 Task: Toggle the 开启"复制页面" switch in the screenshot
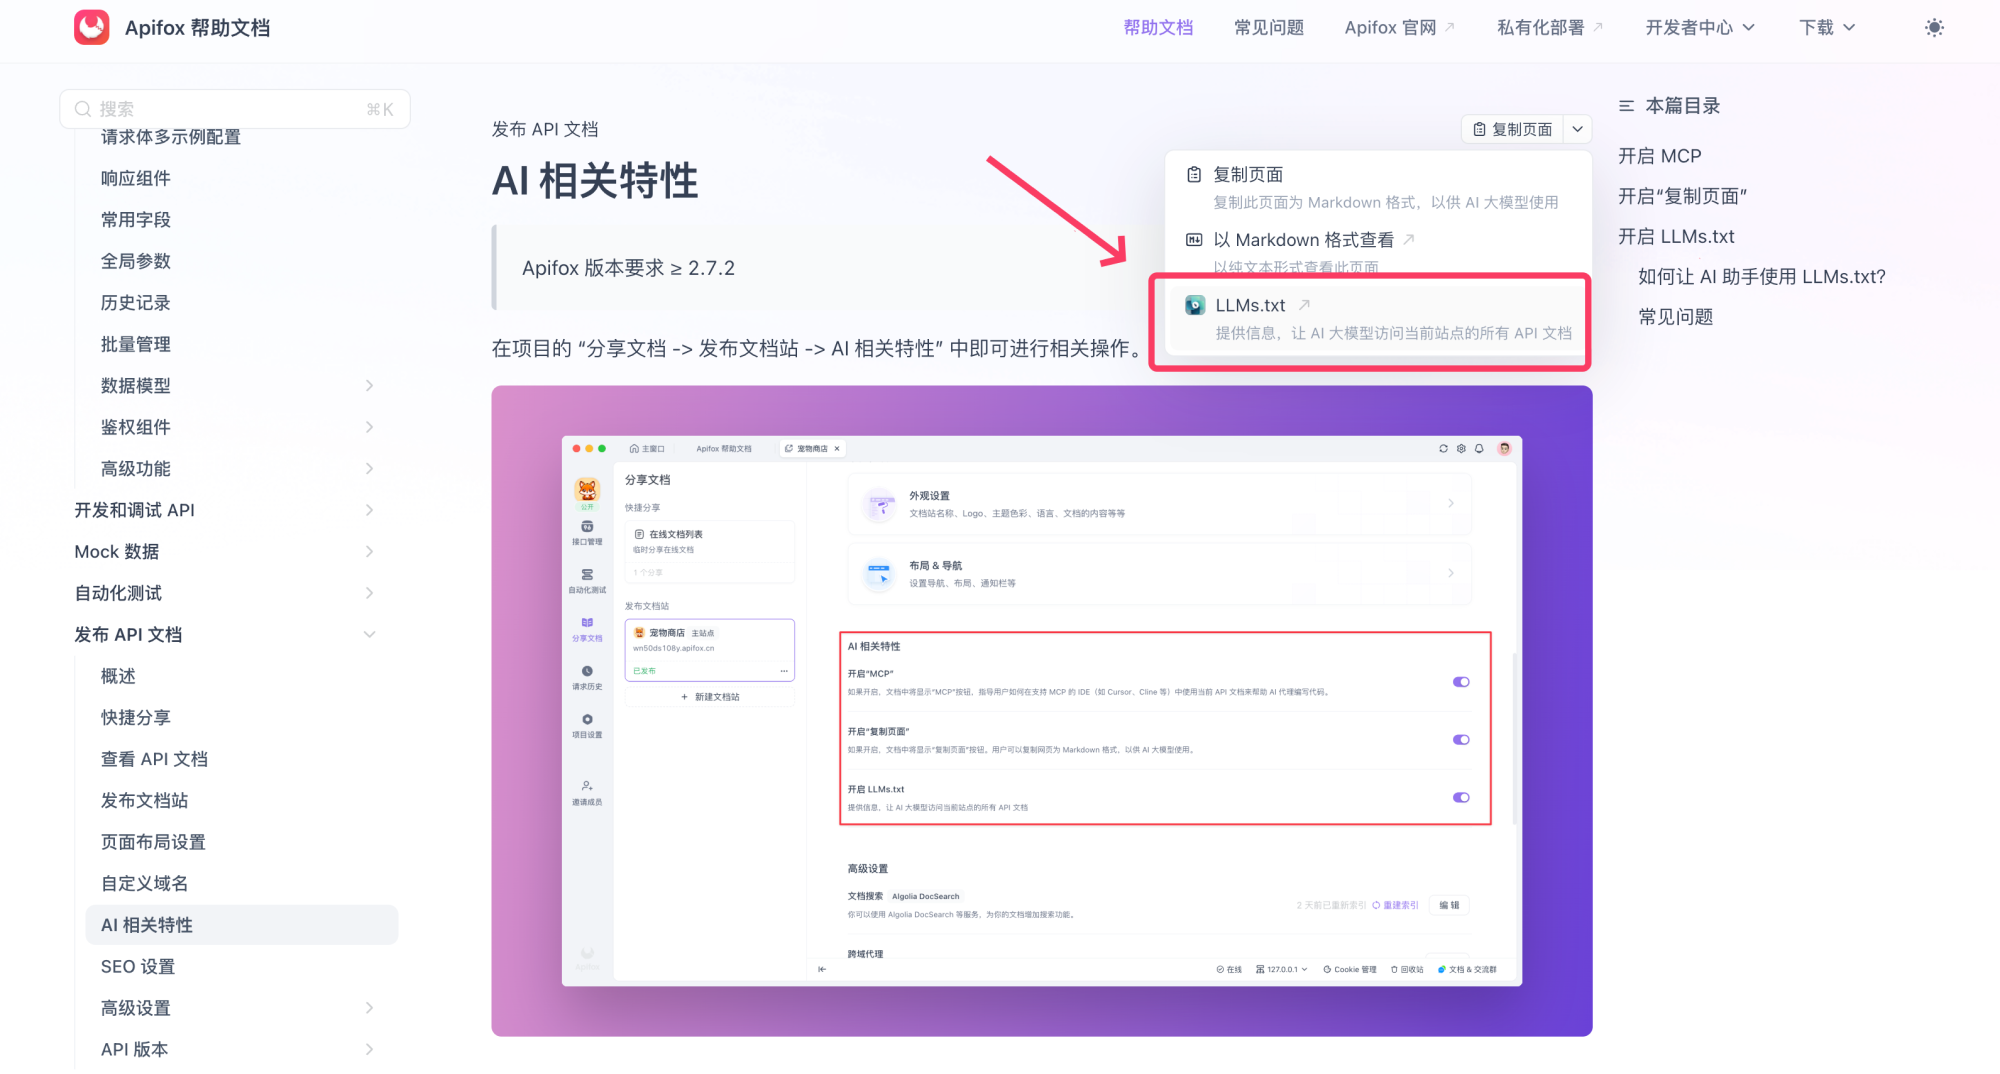coord(1461,740)
